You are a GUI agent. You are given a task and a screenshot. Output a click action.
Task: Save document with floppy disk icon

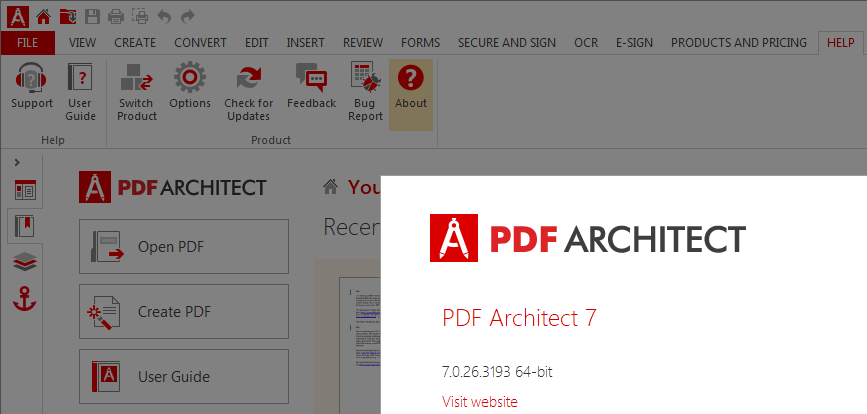[x=92, y=17]
